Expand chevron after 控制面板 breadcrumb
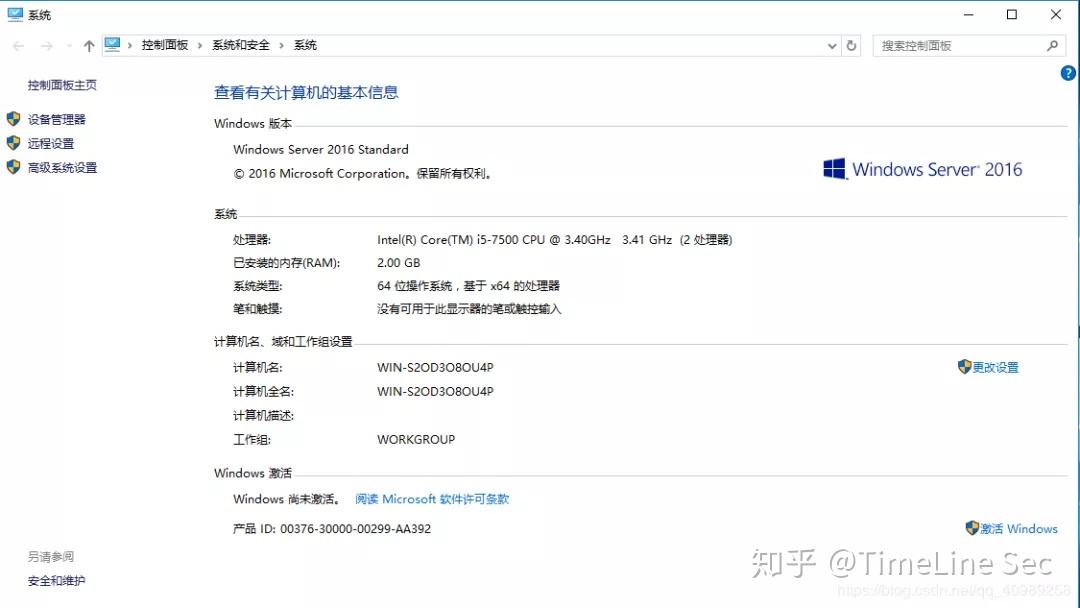This screenshot has height=608, width=1080. 200,45
